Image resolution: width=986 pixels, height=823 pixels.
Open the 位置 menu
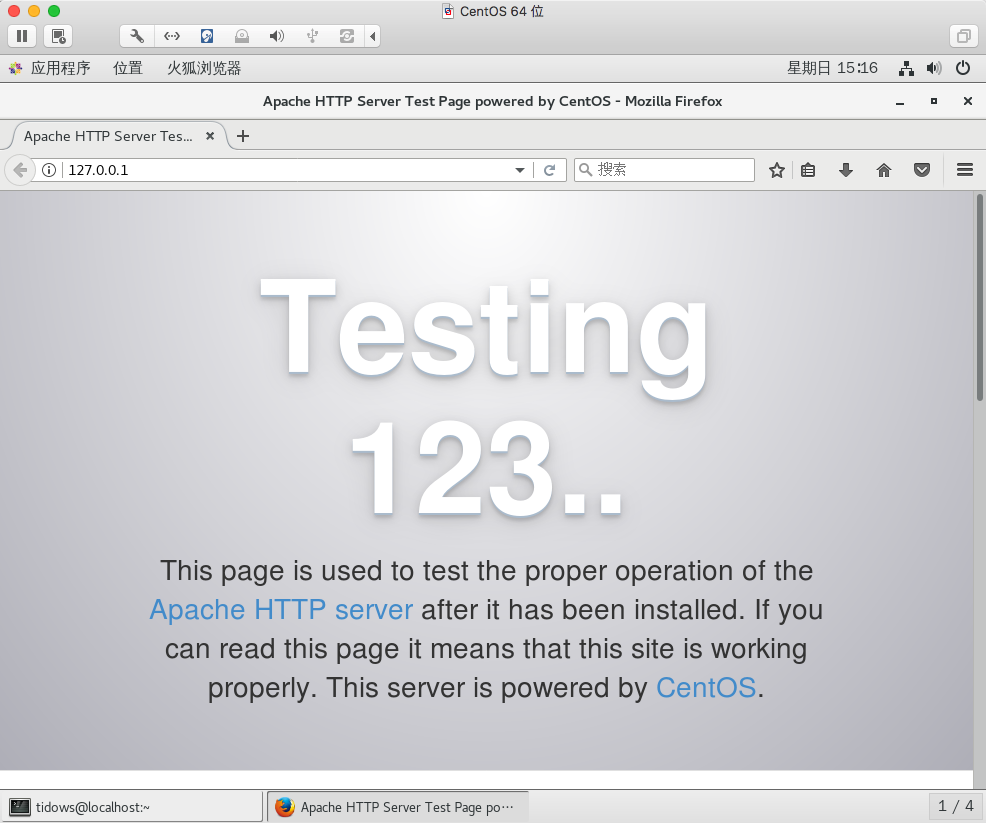pos(128,68)
